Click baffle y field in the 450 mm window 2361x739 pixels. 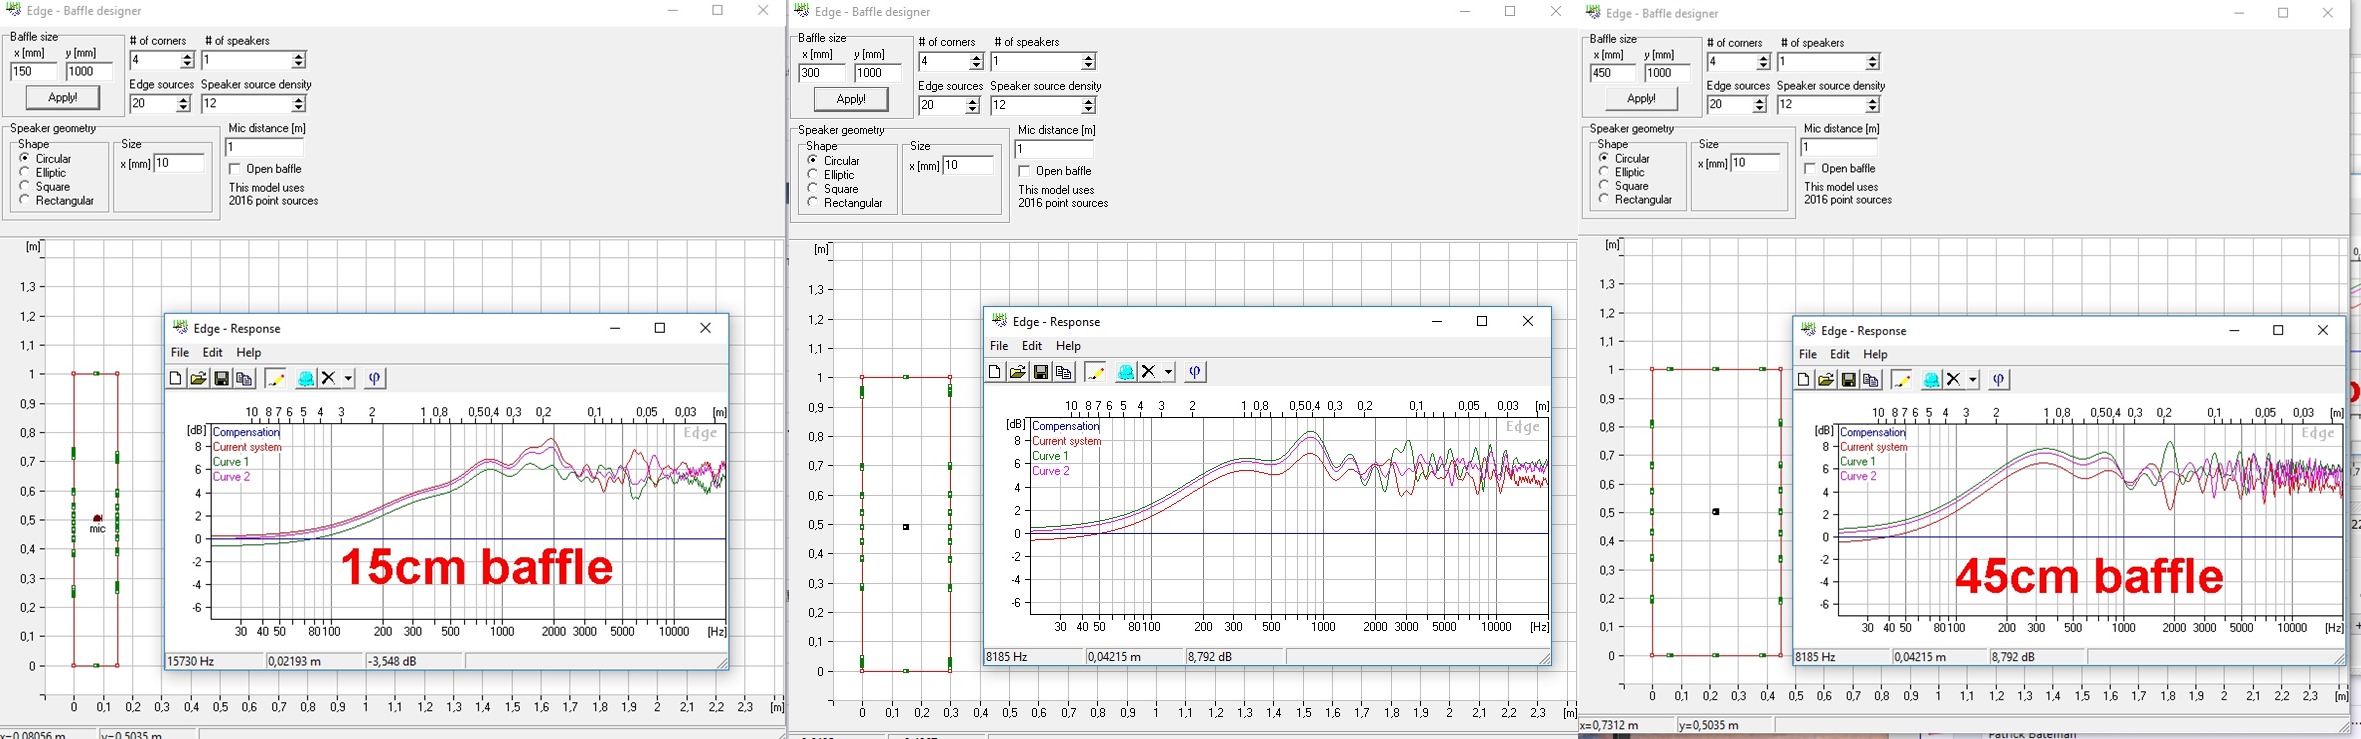pyautogui.click(x=1668, y=73)
